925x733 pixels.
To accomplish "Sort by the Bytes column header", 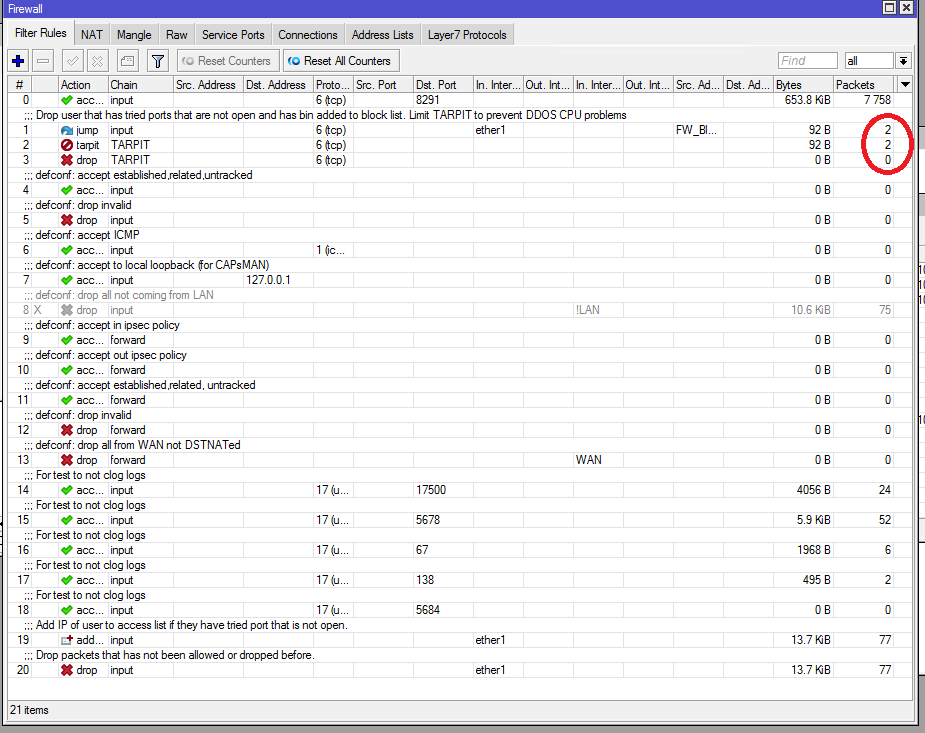I will (803, 84).
